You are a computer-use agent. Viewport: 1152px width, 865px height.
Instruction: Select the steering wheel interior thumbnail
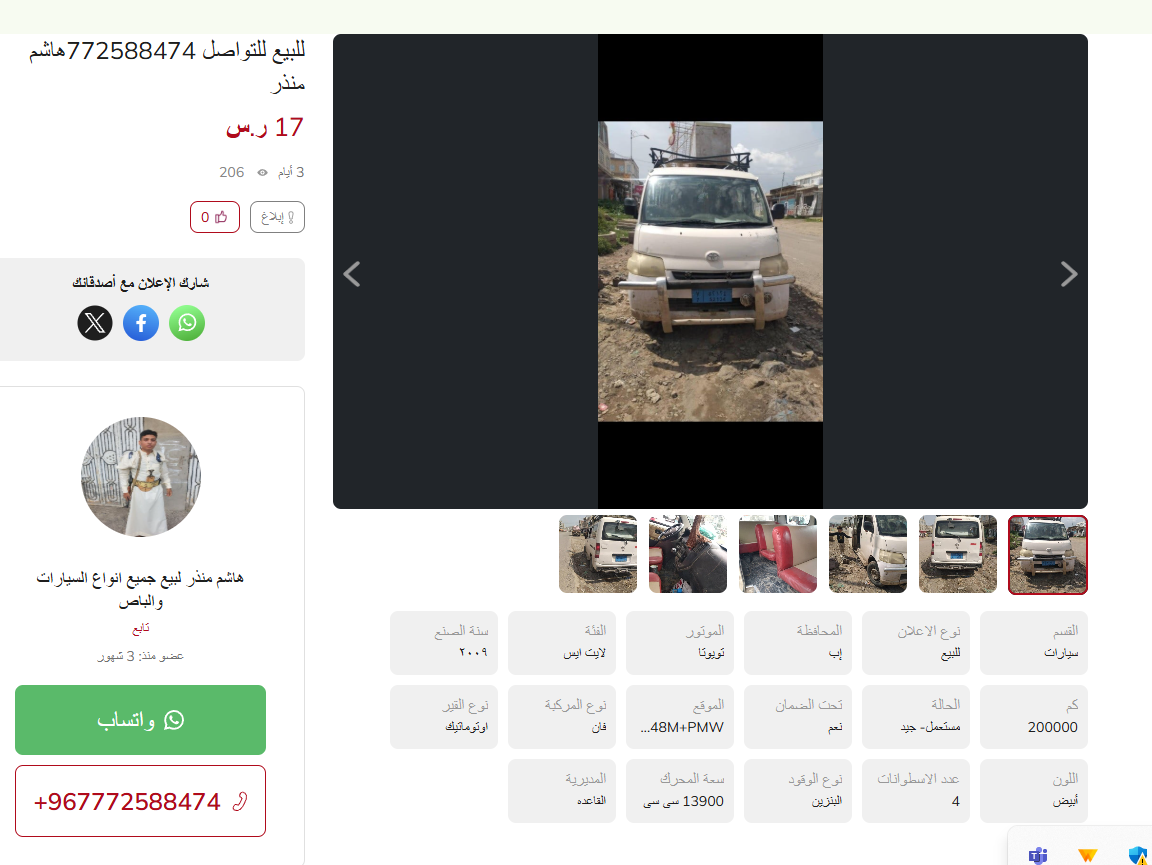688,554
